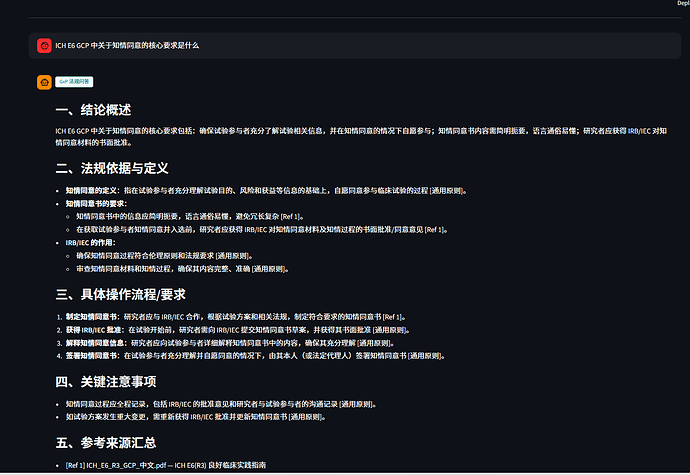The image size is (690, 475).
Task: Click the bullet label IRB/IEC 的作用
Action: [91, 243]
